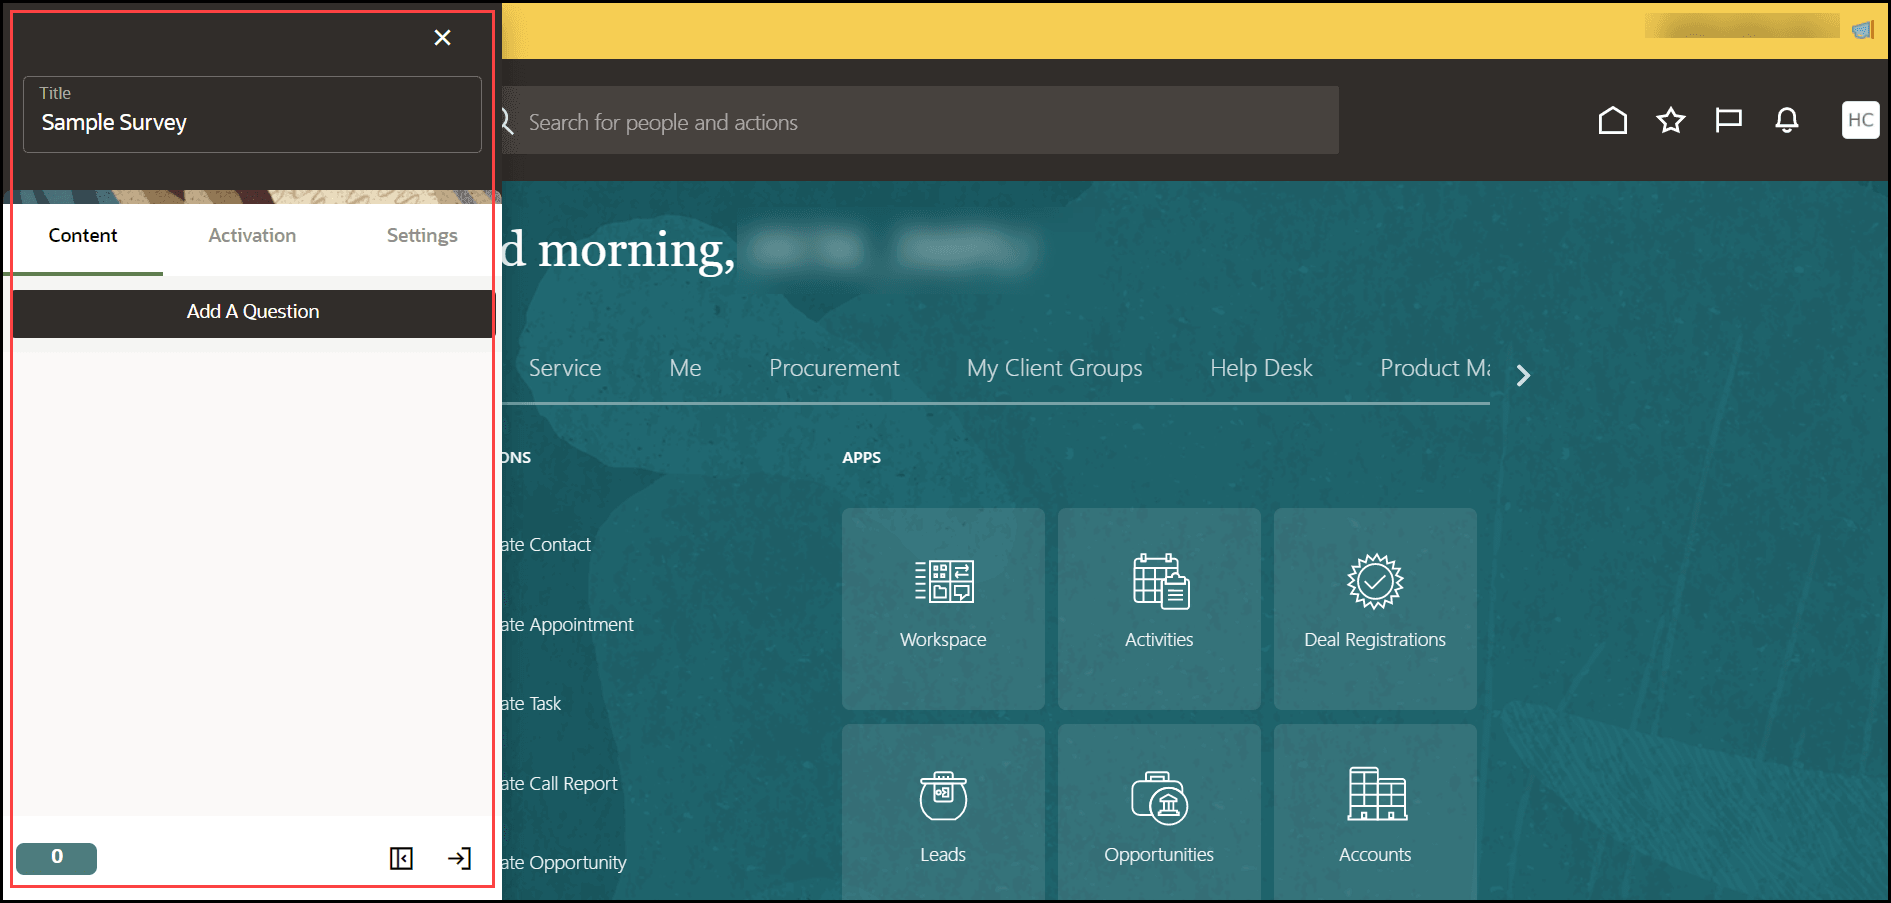Screen dimensions: 1891x903
Task: Click the APPS section heading
Action: pyautogui.click(x=861, y=457)
